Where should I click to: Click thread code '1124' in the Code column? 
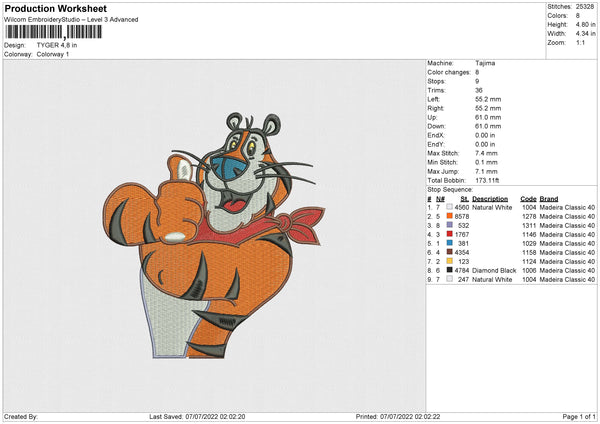pyautogui.click(x=529, y=261)
